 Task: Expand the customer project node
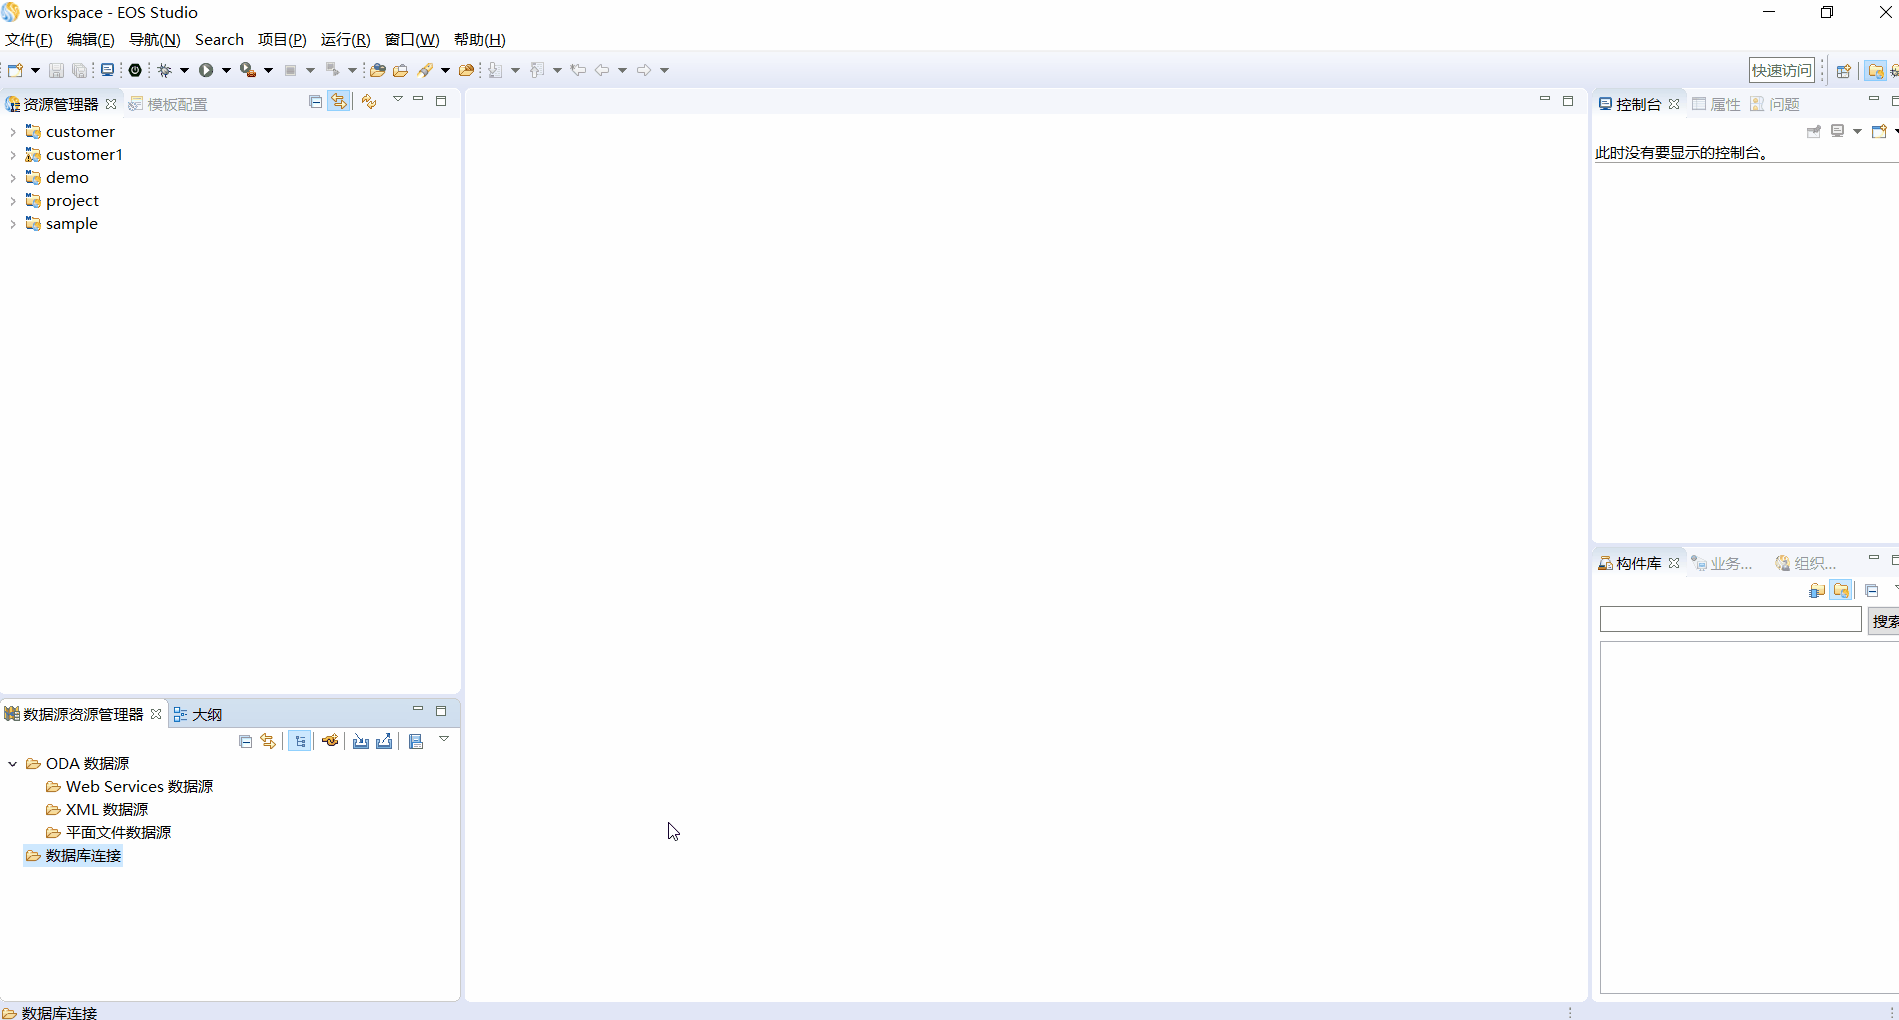click(x=12, y=132)
